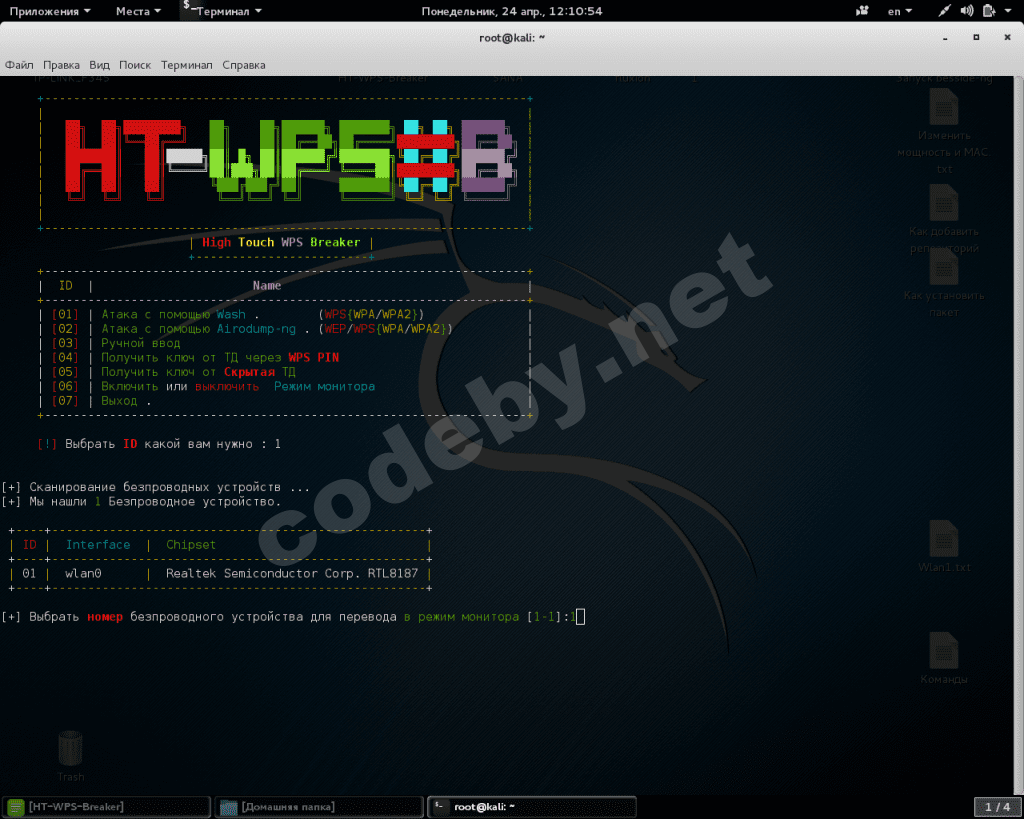The height and width of the screenshot is (819, 1024).
Task: Open the Правка menu
Action: coord(61,65)
